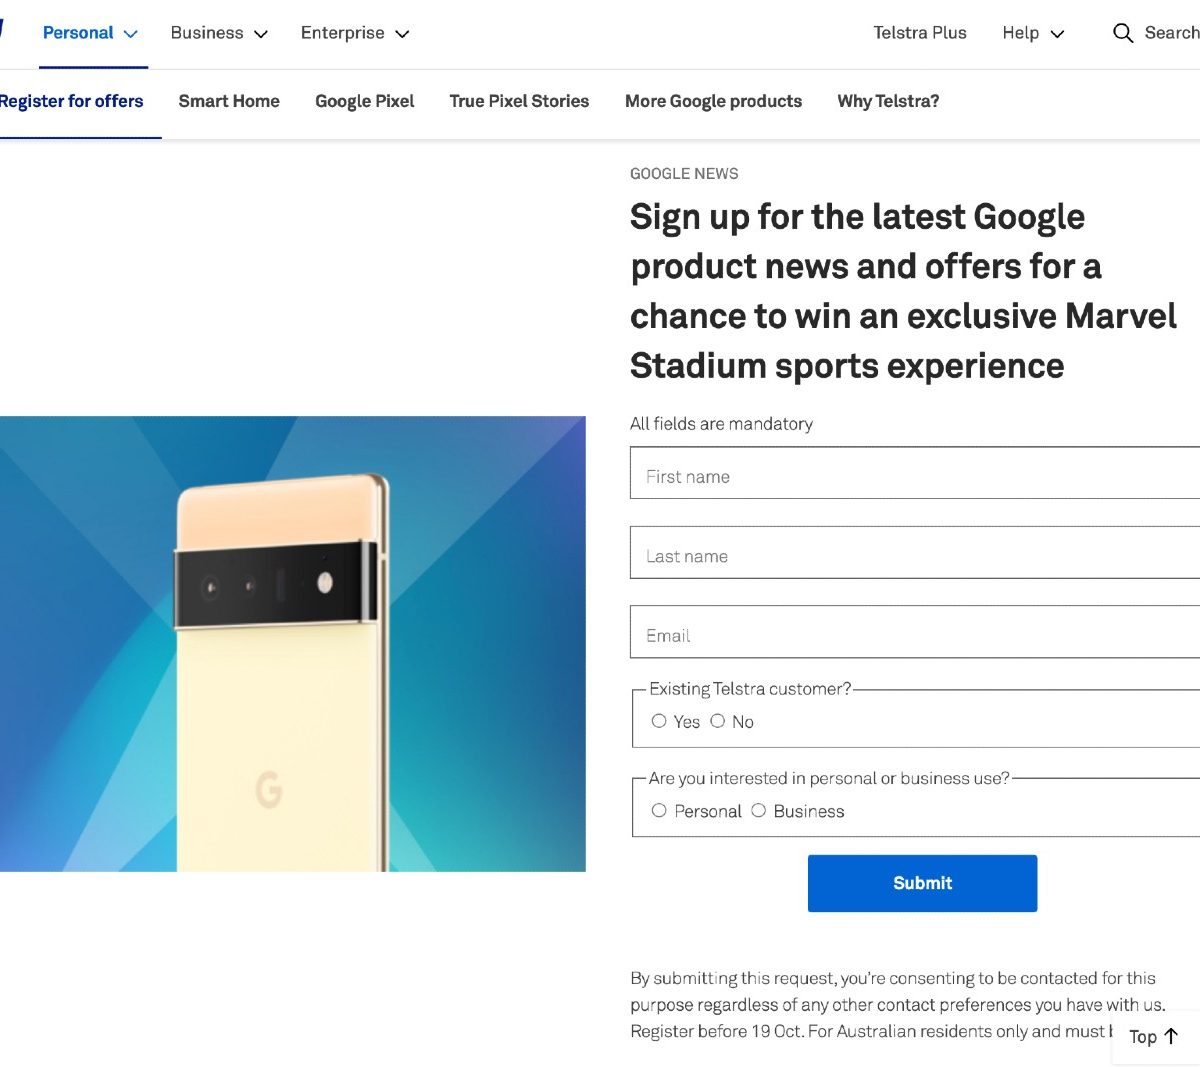The height and width of the screenshot is (1067, 1200).
Task: Open the Why Telstra? tab
Action: 888,101
